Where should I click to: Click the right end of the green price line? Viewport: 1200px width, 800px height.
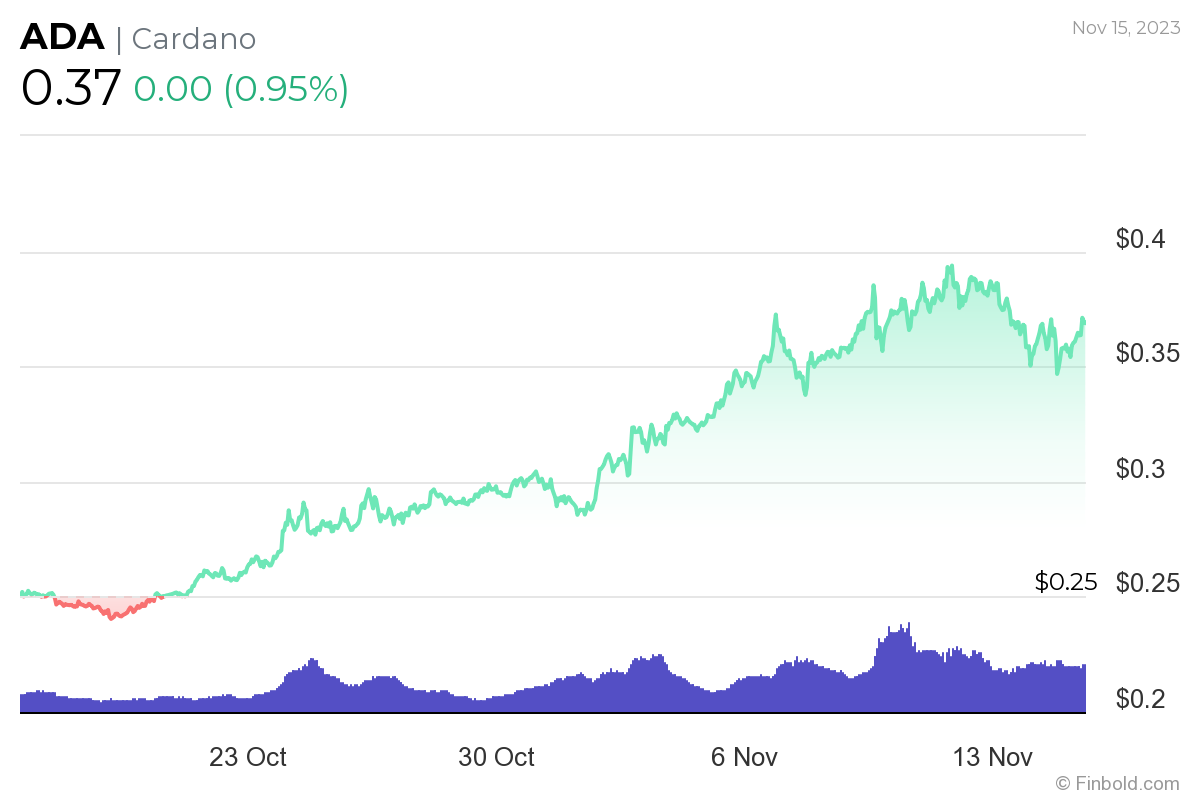(1083, 320)
